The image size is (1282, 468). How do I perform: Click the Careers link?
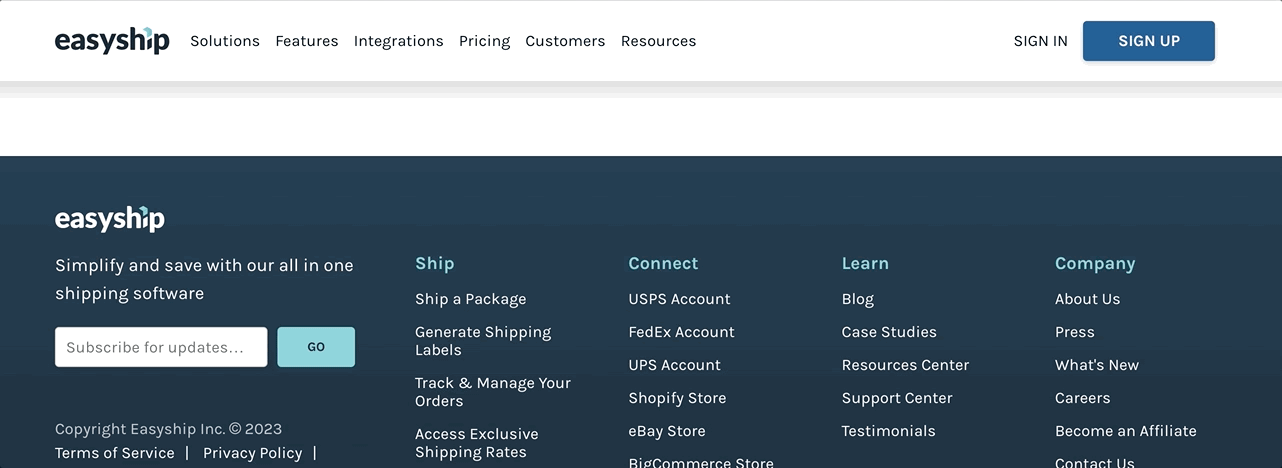point(1082,398)
